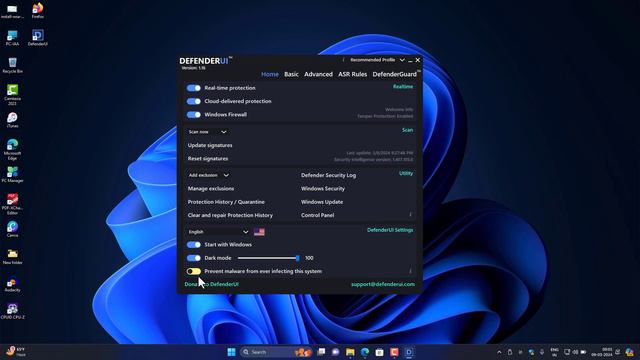Open Manage exclusions
The width and height of the screenshot is (640, 360).
tap(211, 189)
